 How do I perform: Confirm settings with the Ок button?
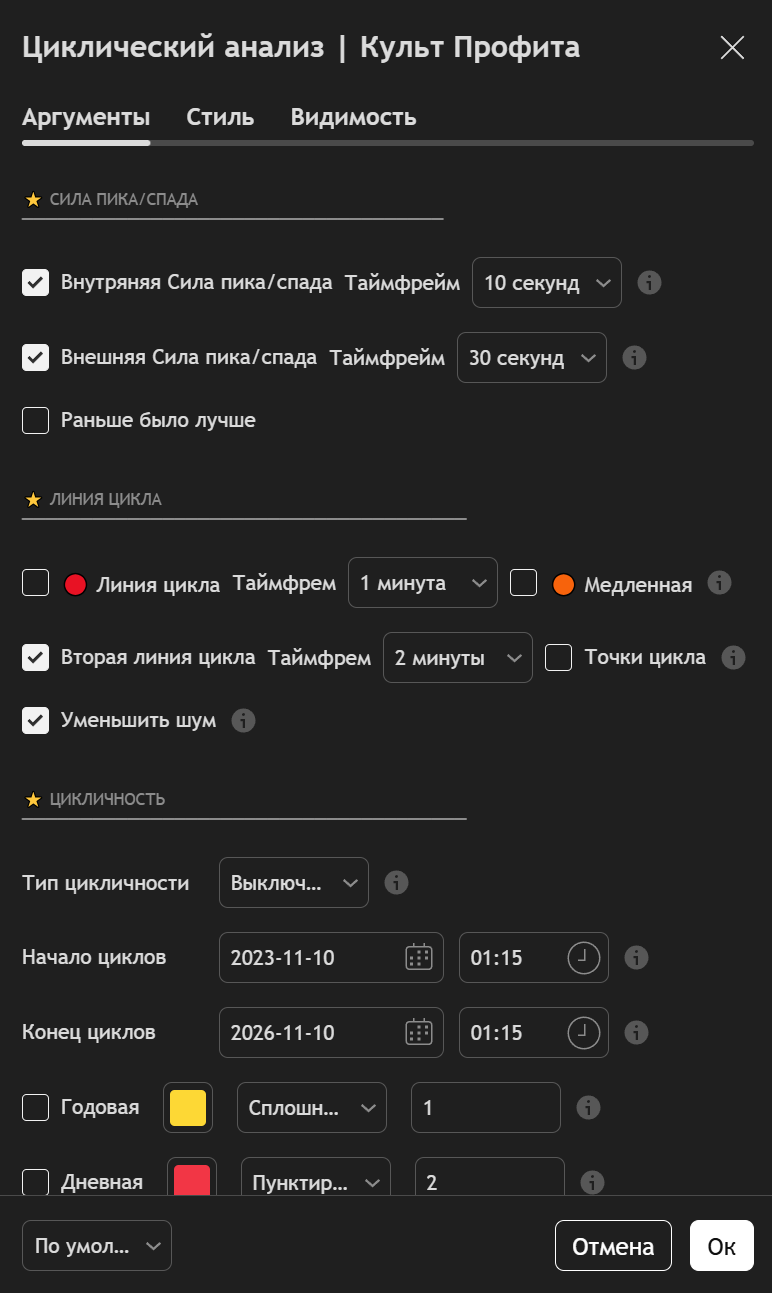pyautogui.click(x=721, y=1246)
